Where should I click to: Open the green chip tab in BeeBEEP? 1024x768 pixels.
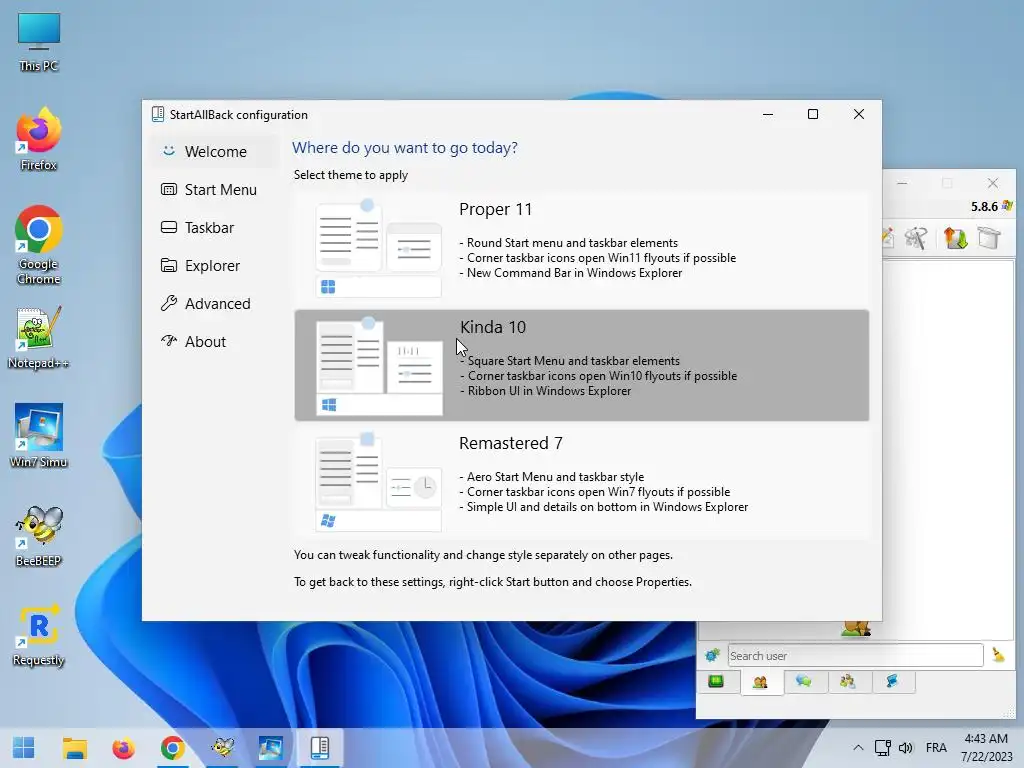[x=716, y=682]
